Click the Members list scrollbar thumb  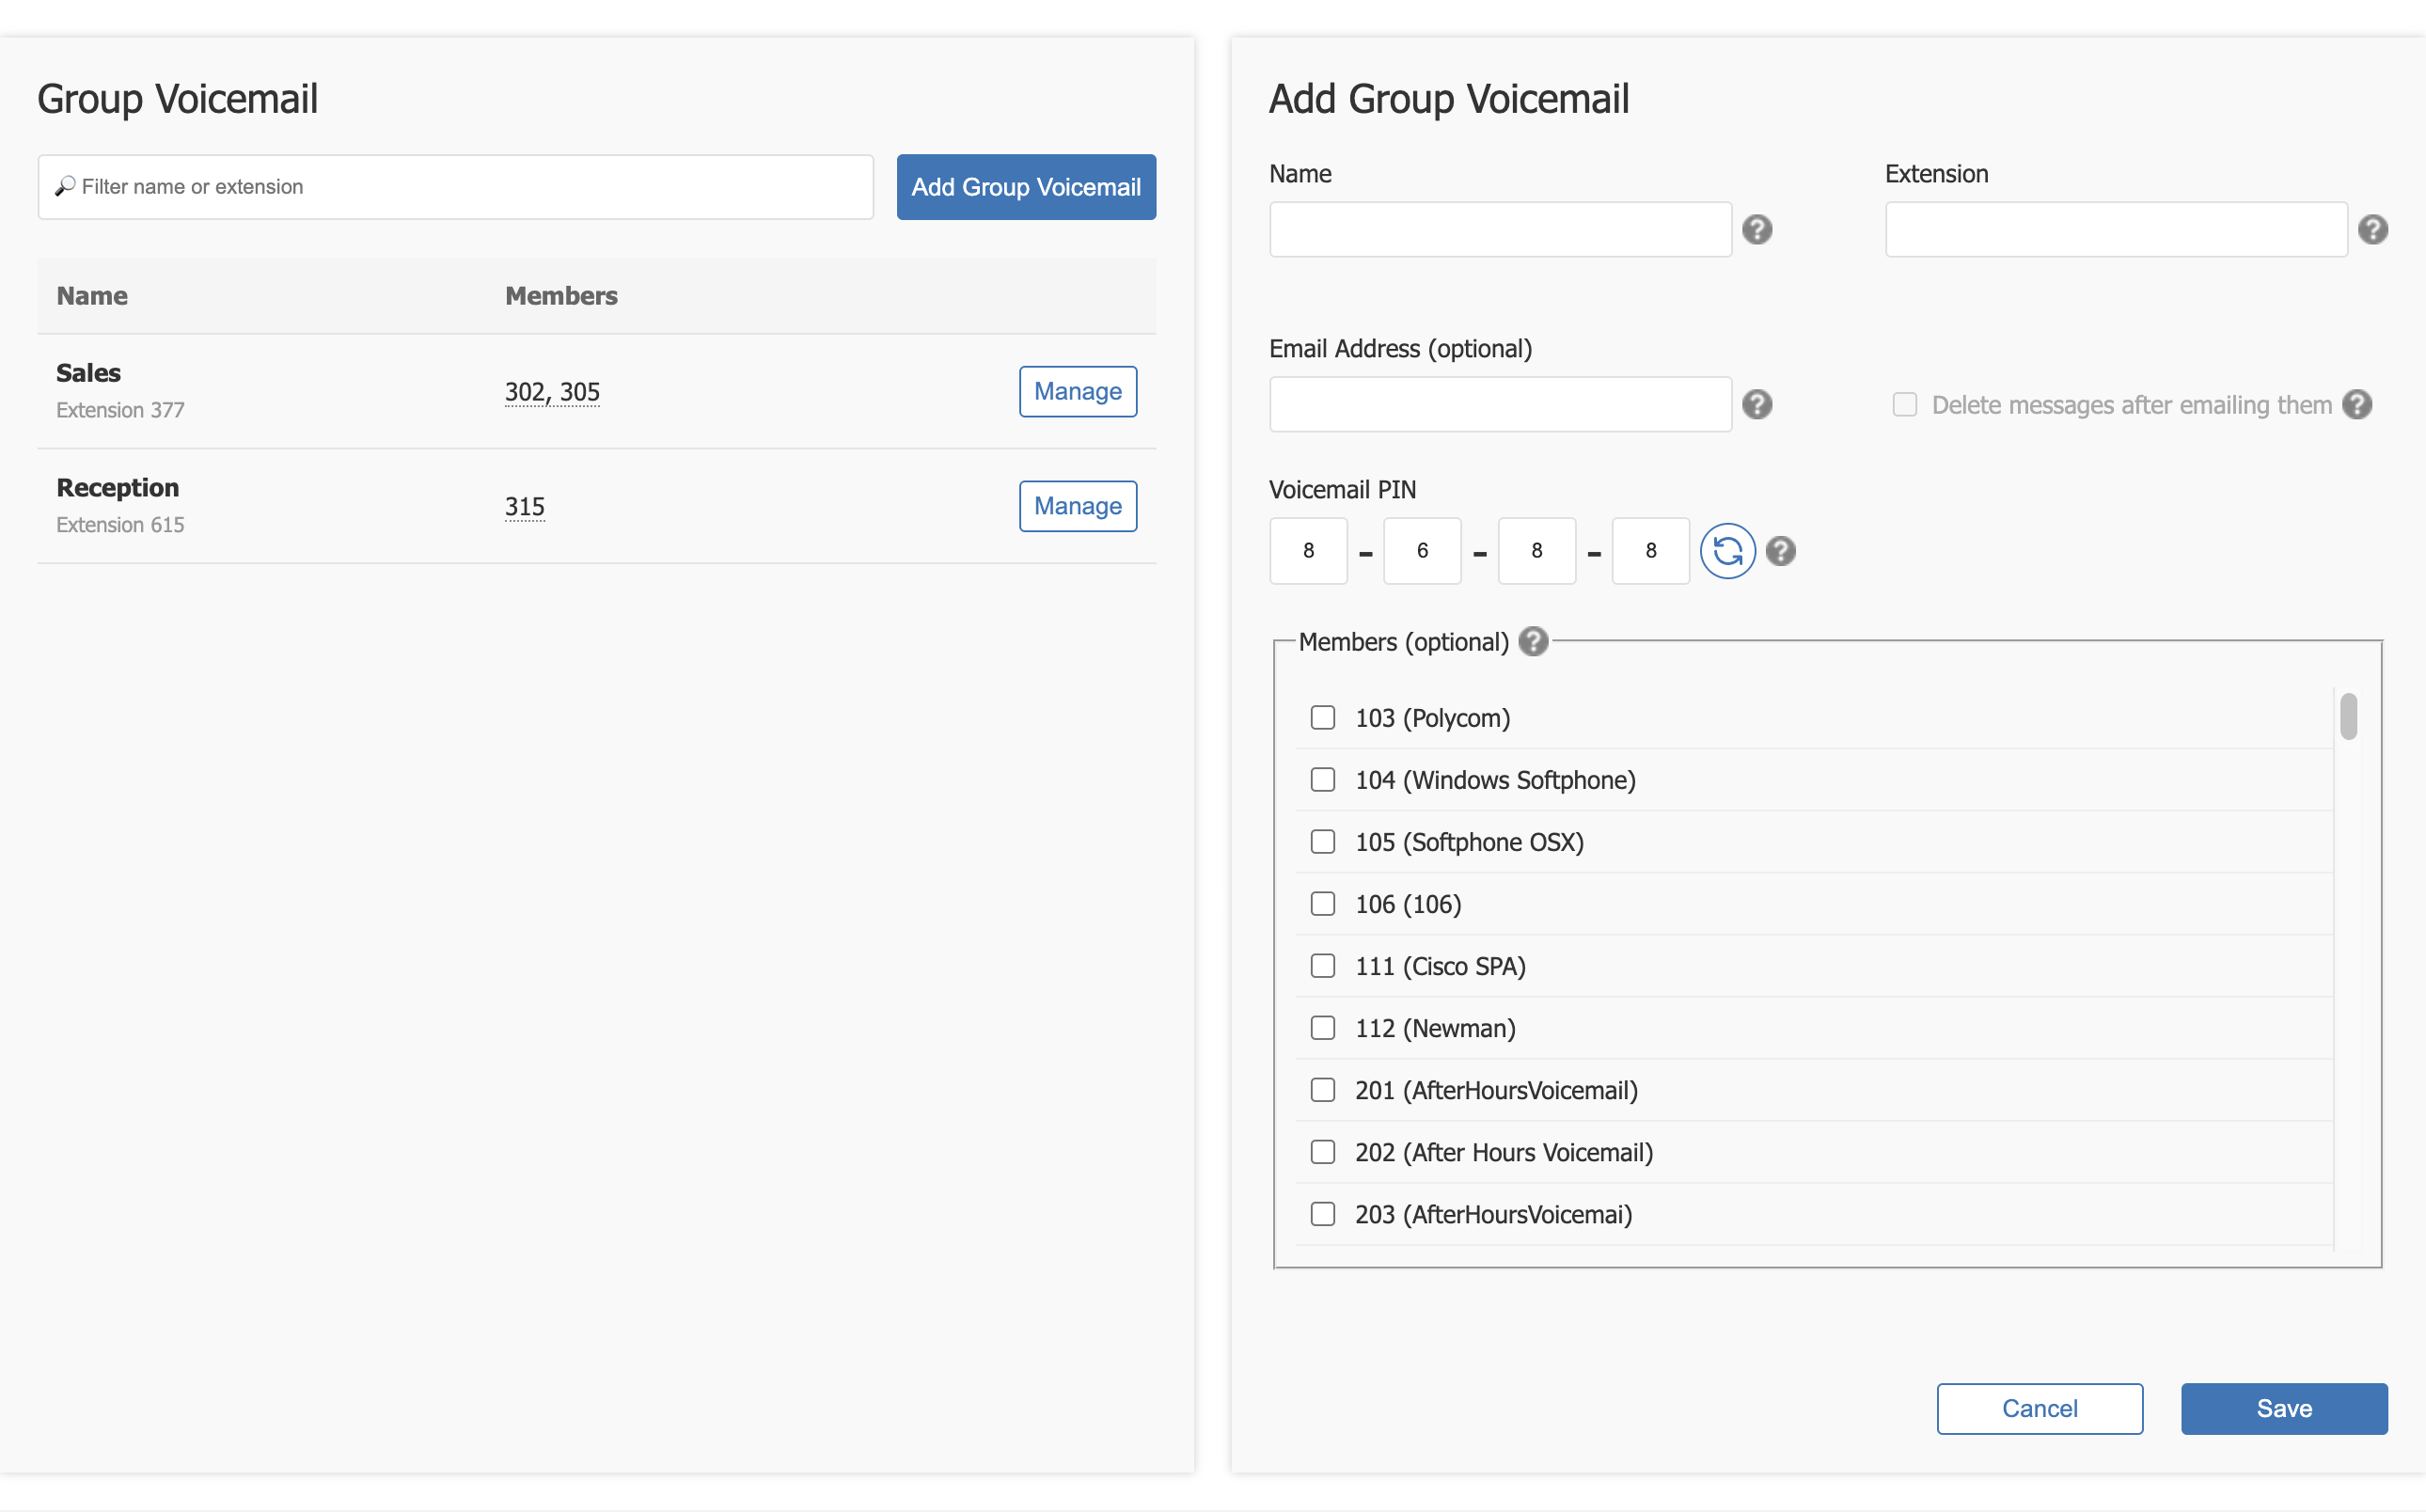pyautogui.click(x=2349, y=717)
